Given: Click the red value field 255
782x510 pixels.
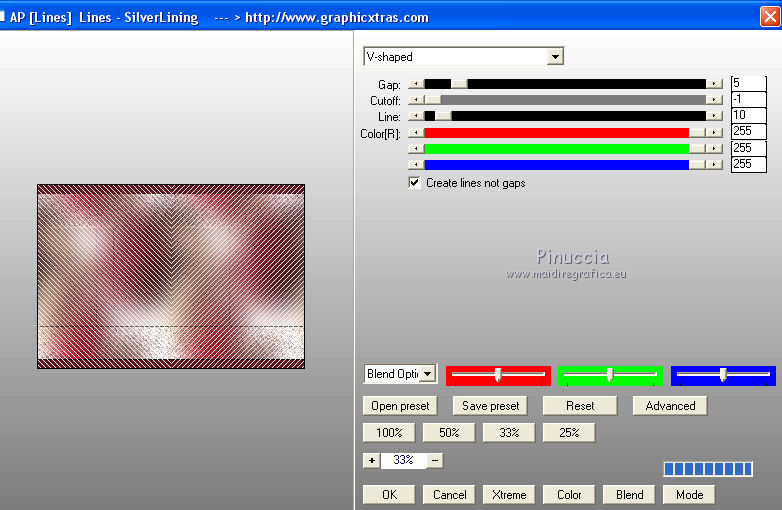Looking at the screenshot, I should (x=748, y=132).
